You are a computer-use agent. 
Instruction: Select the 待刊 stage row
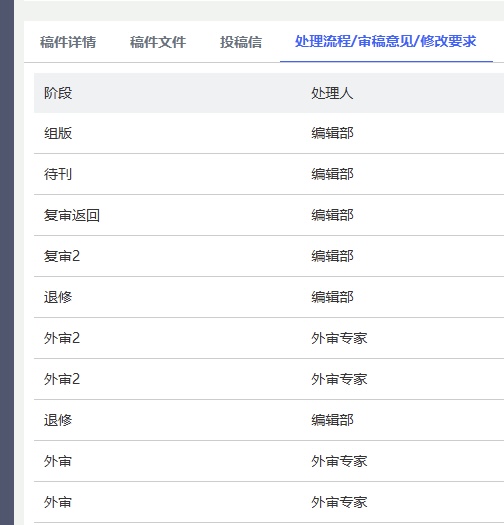pos(269,174)
